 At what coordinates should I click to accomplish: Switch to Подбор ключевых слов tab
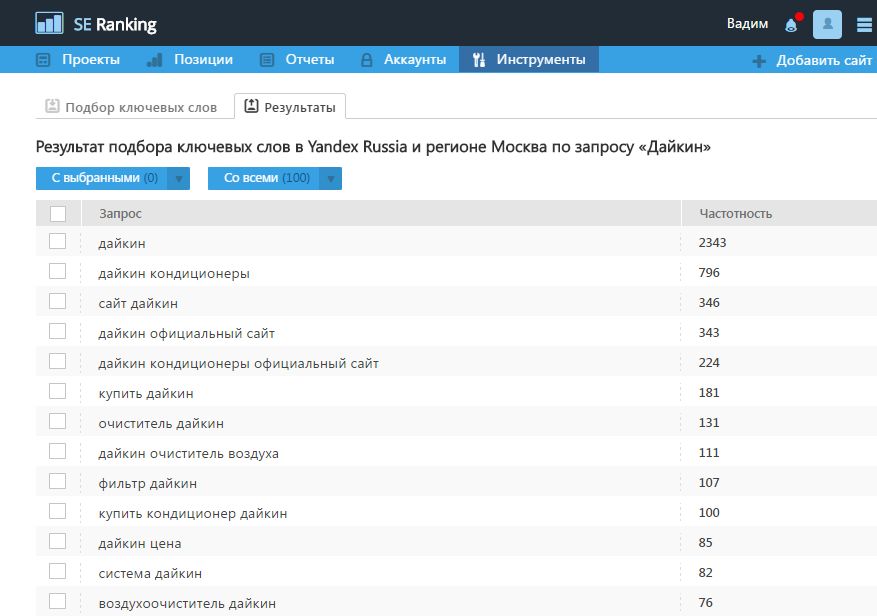(x=132, y=107)
